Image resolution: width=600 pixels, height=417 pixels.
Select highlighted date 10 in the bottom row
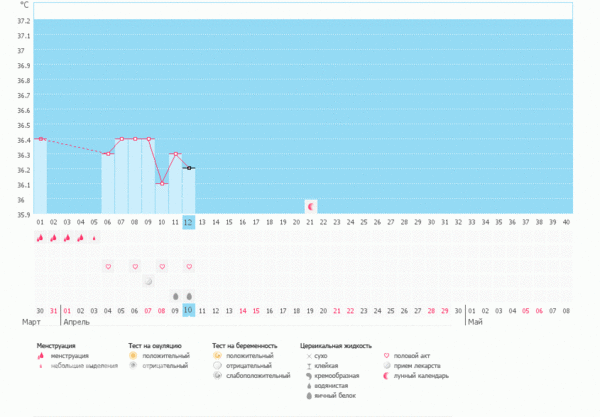[x=189, y=311]
